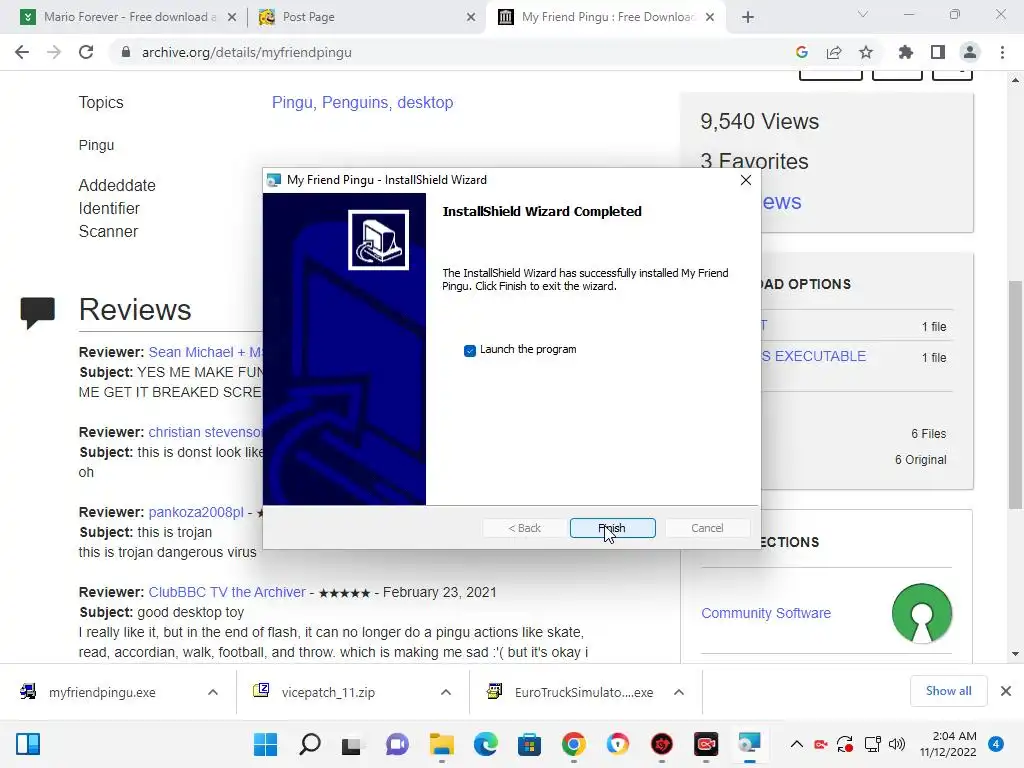1024x768 pixels.
Task: Switch to Google Chrome on the taskbar
Action: [x=573, y=744]
